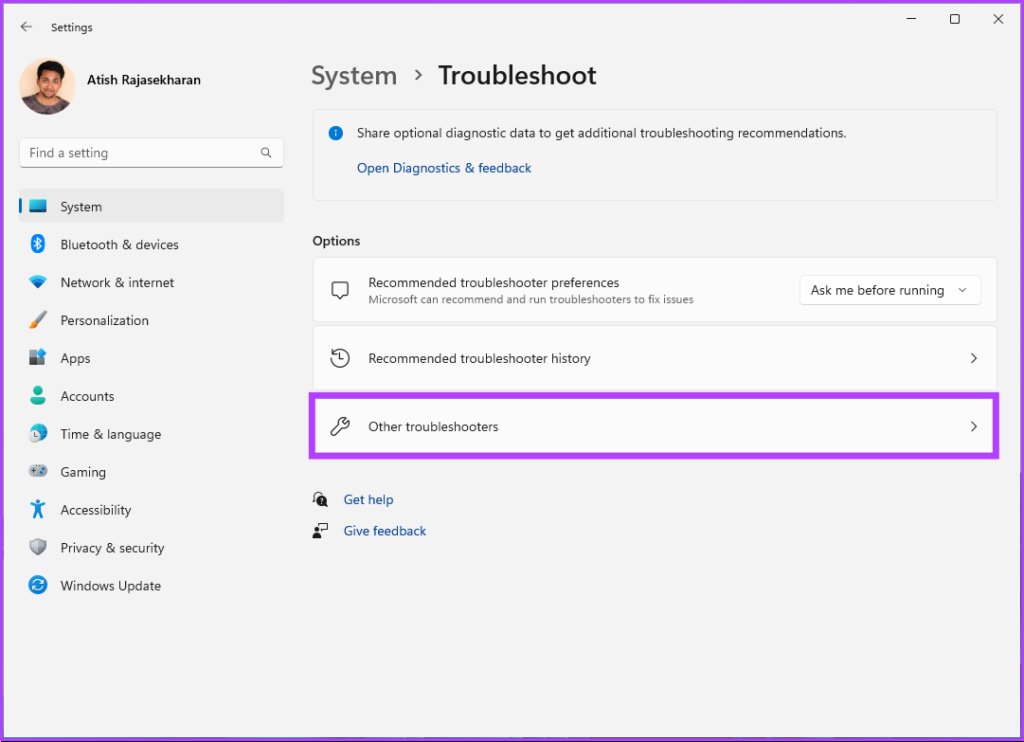This screenshot has height=742, width=1024.
Task: Click the Windows Update sync icon
Action: click(x=38, y=586)
